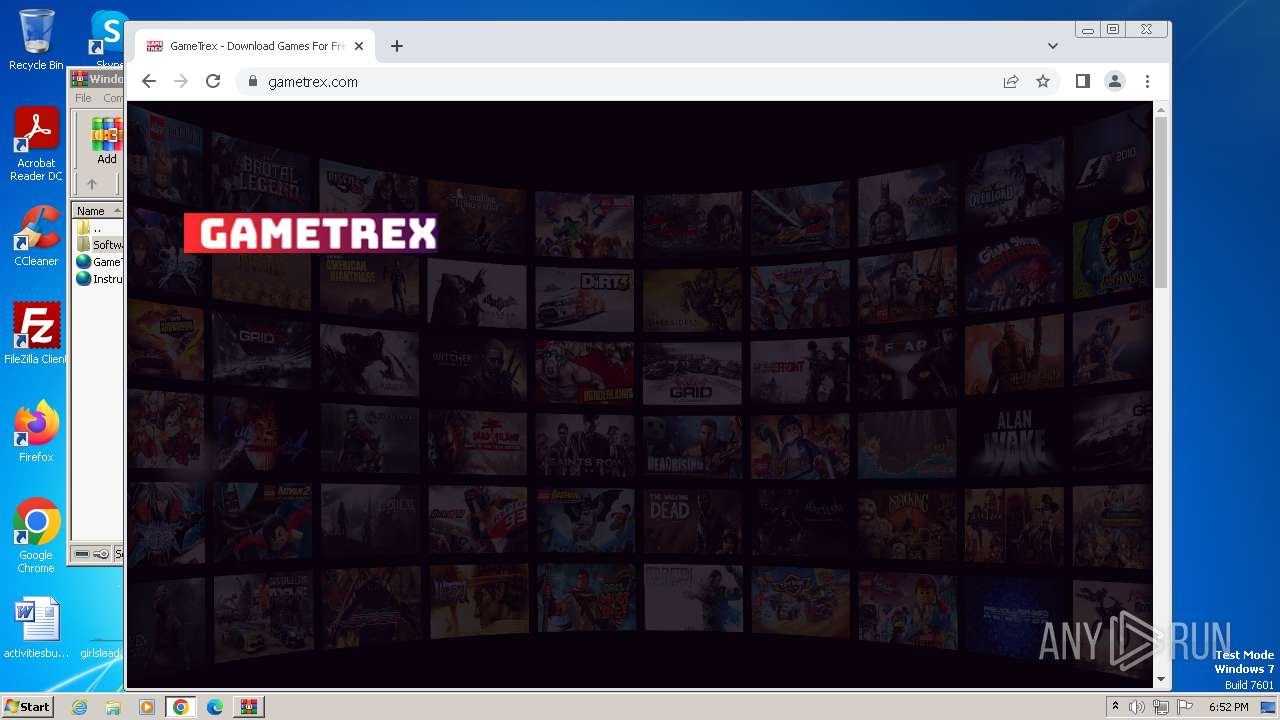Select the Instru file row in WinRAR
Viewport: 1280px width, 720px height.
coord(98,279)
